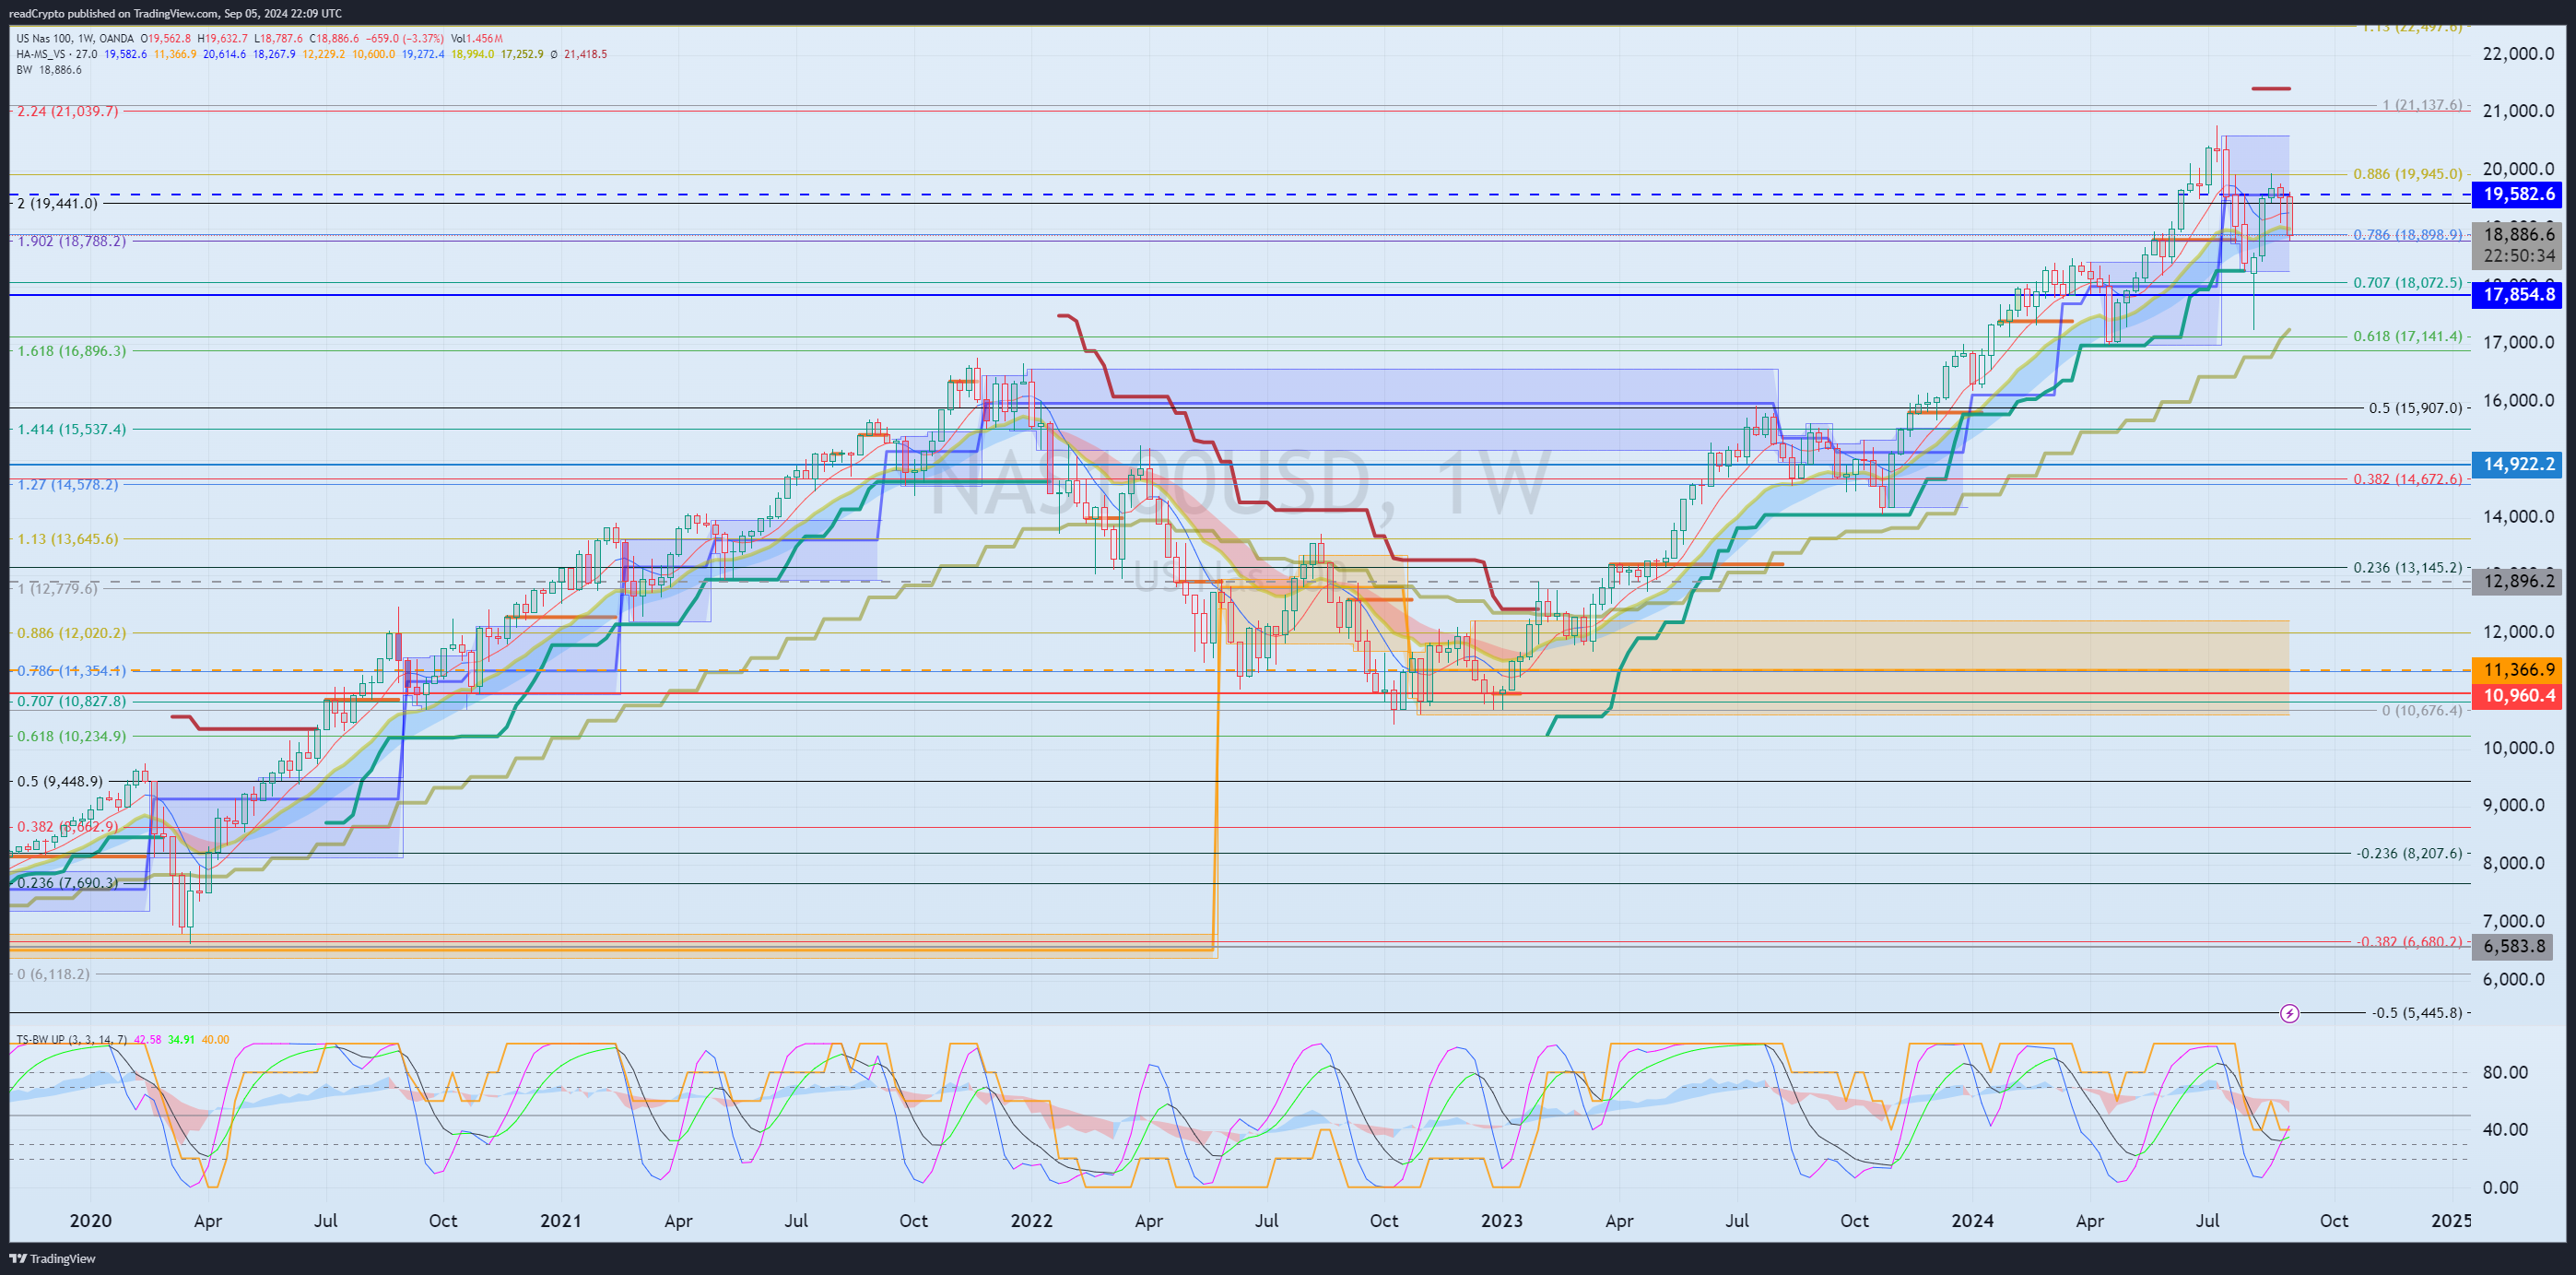This screenshot has height=1275, width=2576.
Task: Click 10,000.0 on the price axis
Action: point(2518,747)
